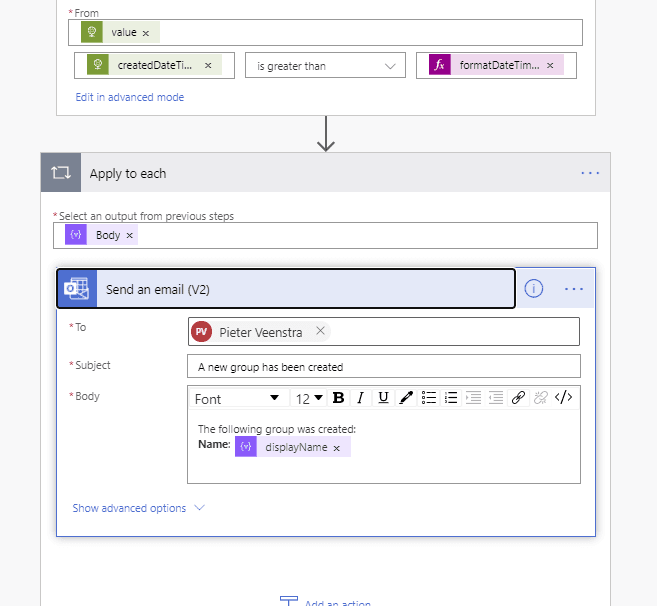
Task: Click 'The following group was created:' text
Action: [x=277, y=429]
